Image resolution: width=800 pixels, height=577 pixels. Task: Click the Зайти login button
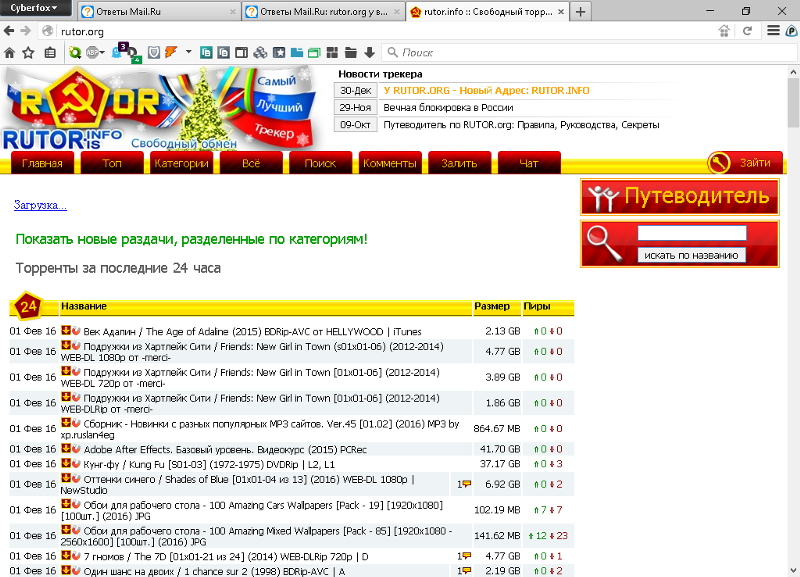click(744, 162)
